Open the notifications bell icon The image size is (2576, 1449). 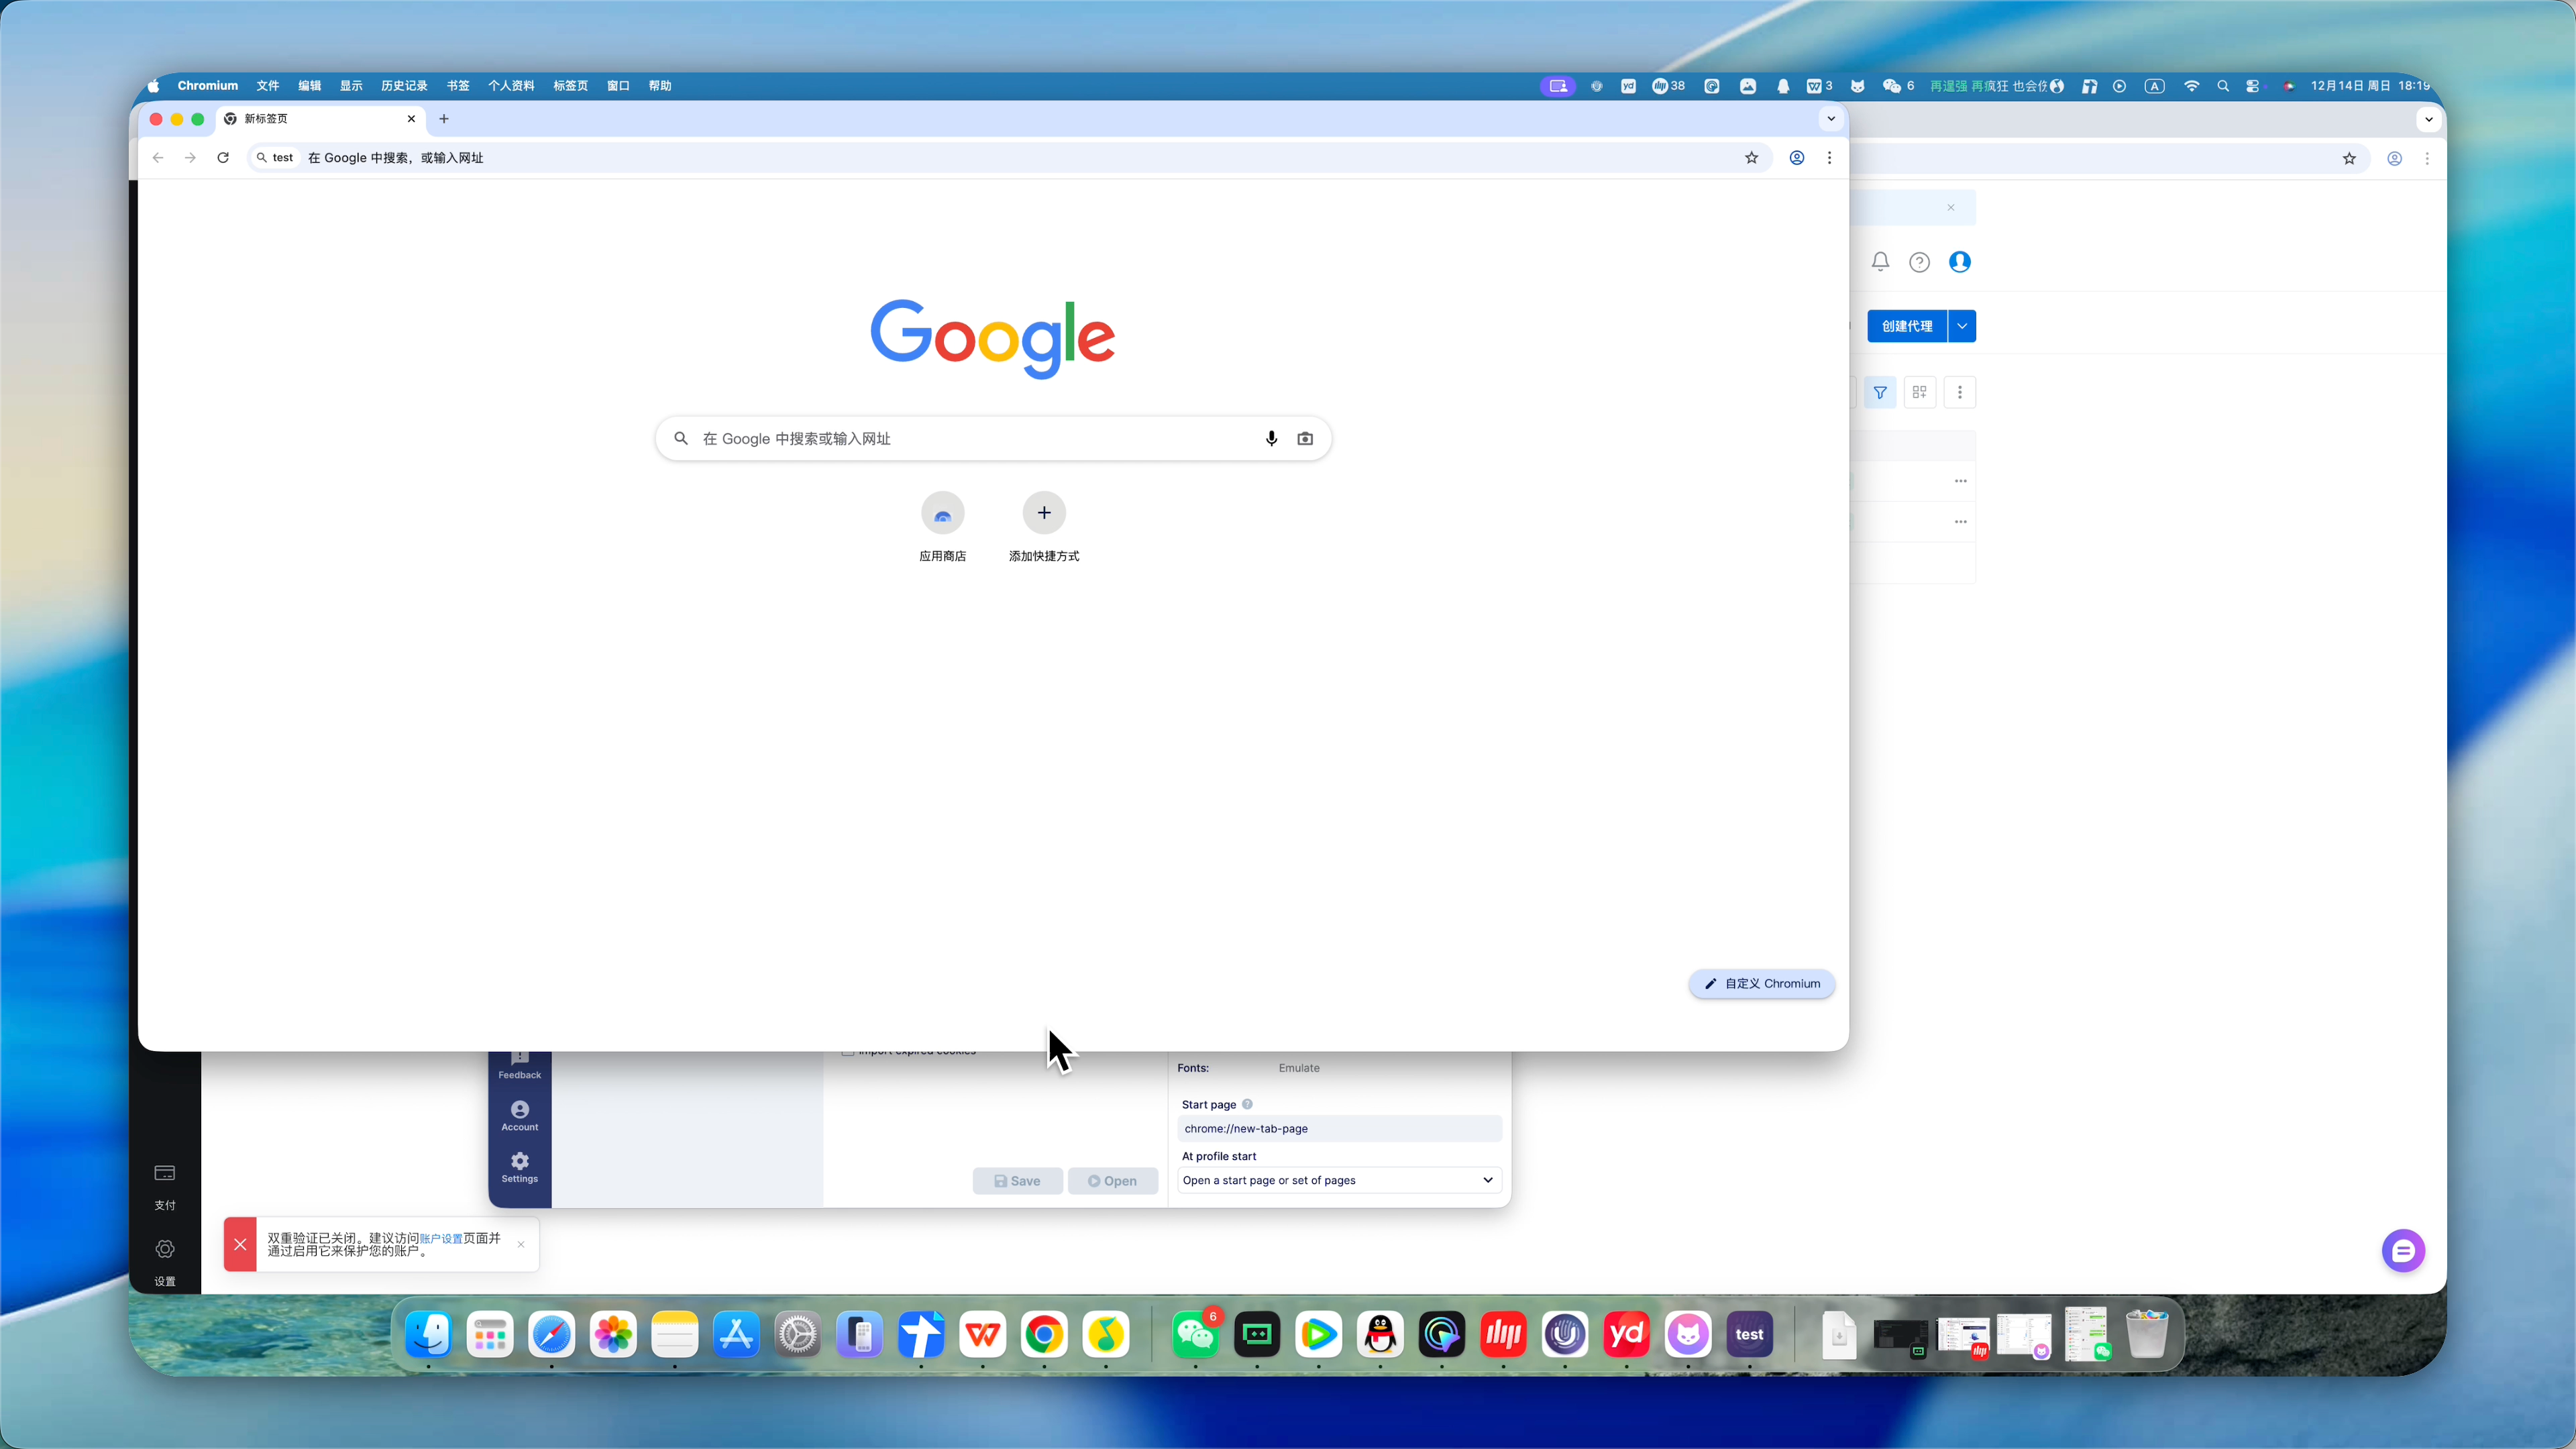point(1880,262)
